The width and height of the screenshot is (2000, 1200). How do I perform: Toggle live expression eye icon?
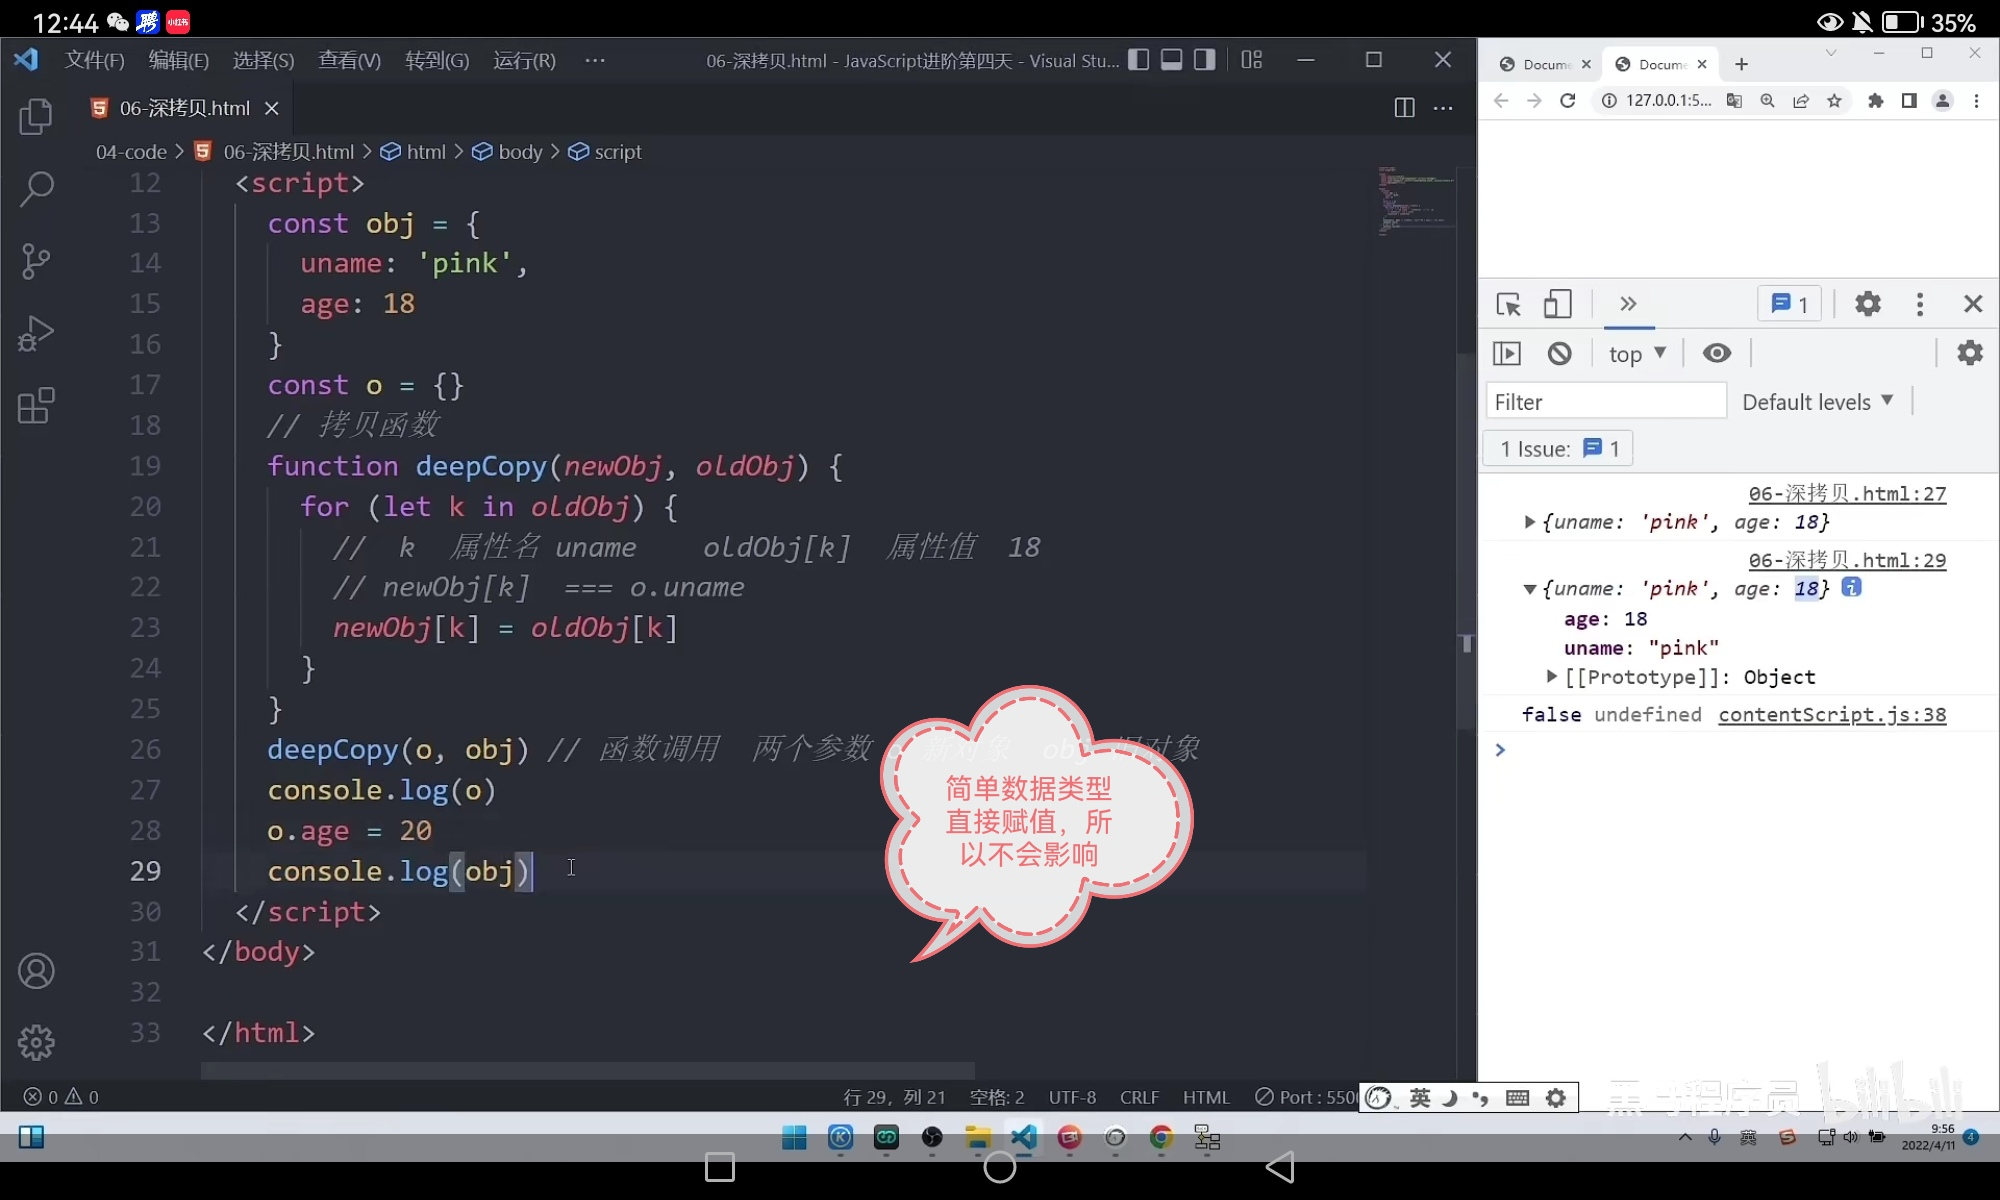1716,353
